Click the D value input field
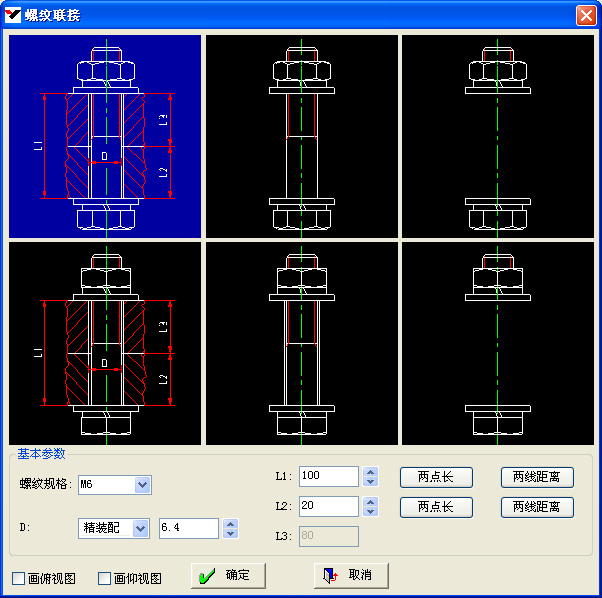This screenshot has width=602, height=598. [188, 528]
